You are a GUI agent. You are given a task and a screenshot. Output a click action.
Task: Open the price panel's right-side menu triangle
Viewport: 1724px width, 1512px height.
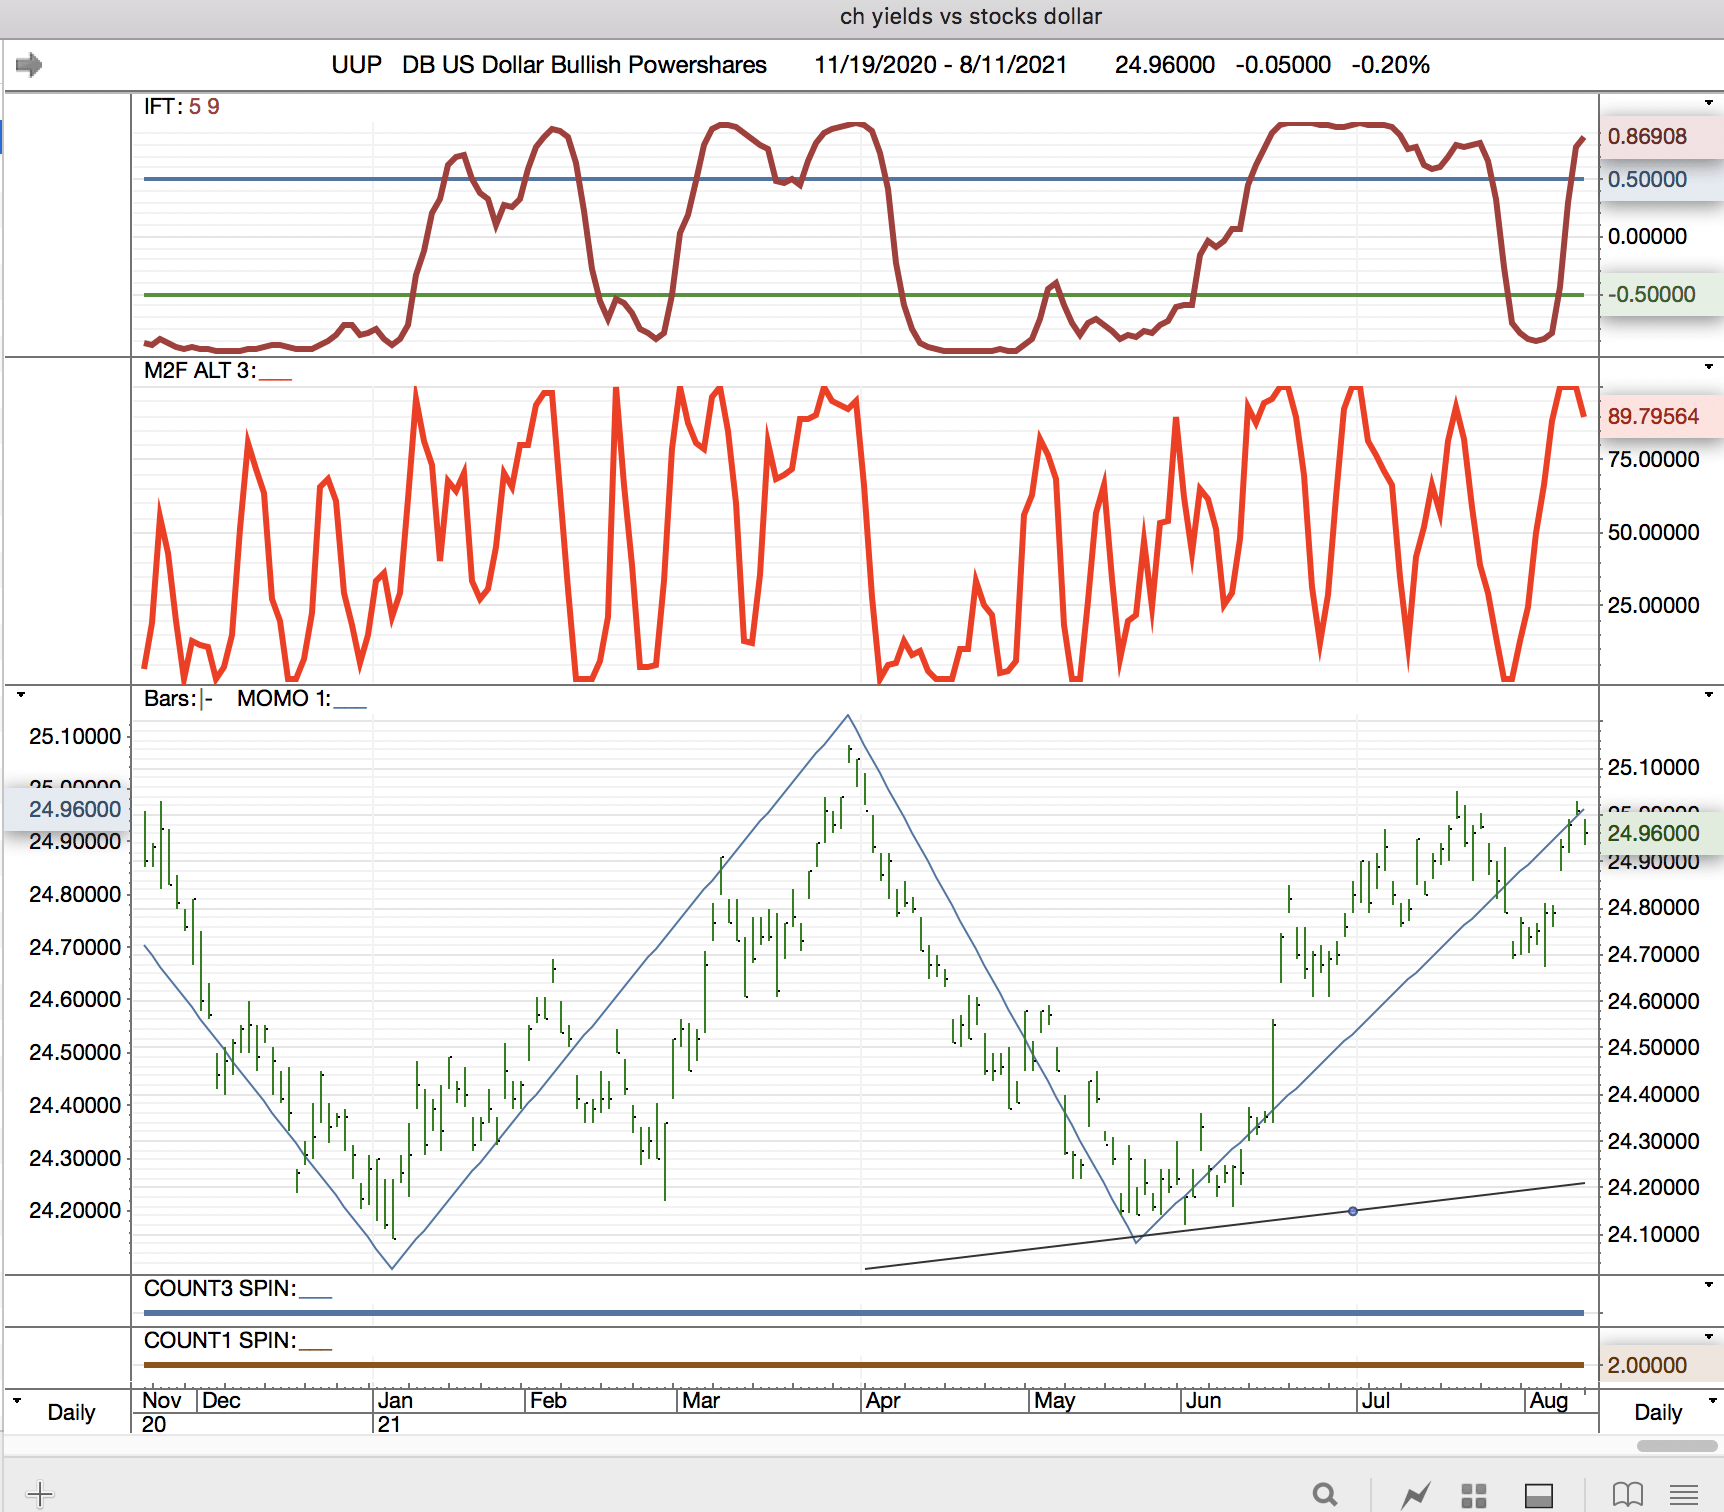[x=1709, y=695]
